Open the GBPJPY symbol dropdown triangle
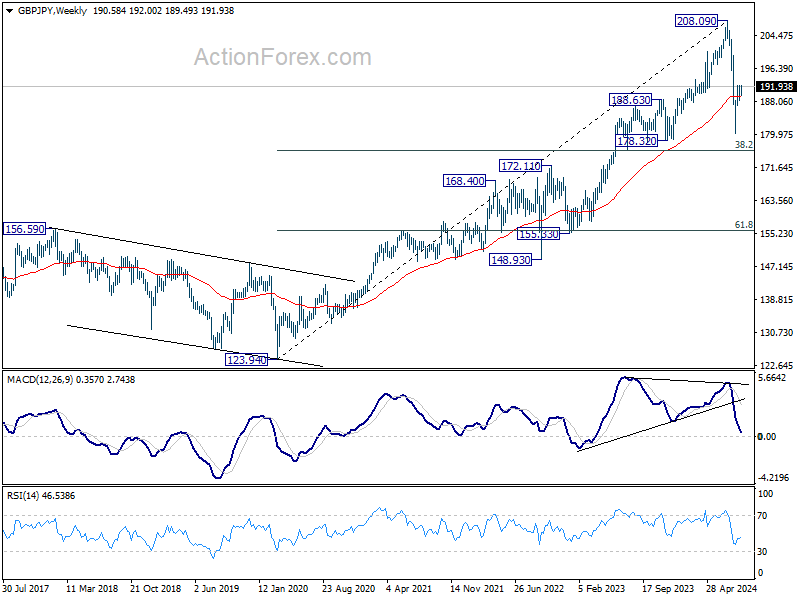Screen dimensions: 800x600 click(x=9, y=11)
